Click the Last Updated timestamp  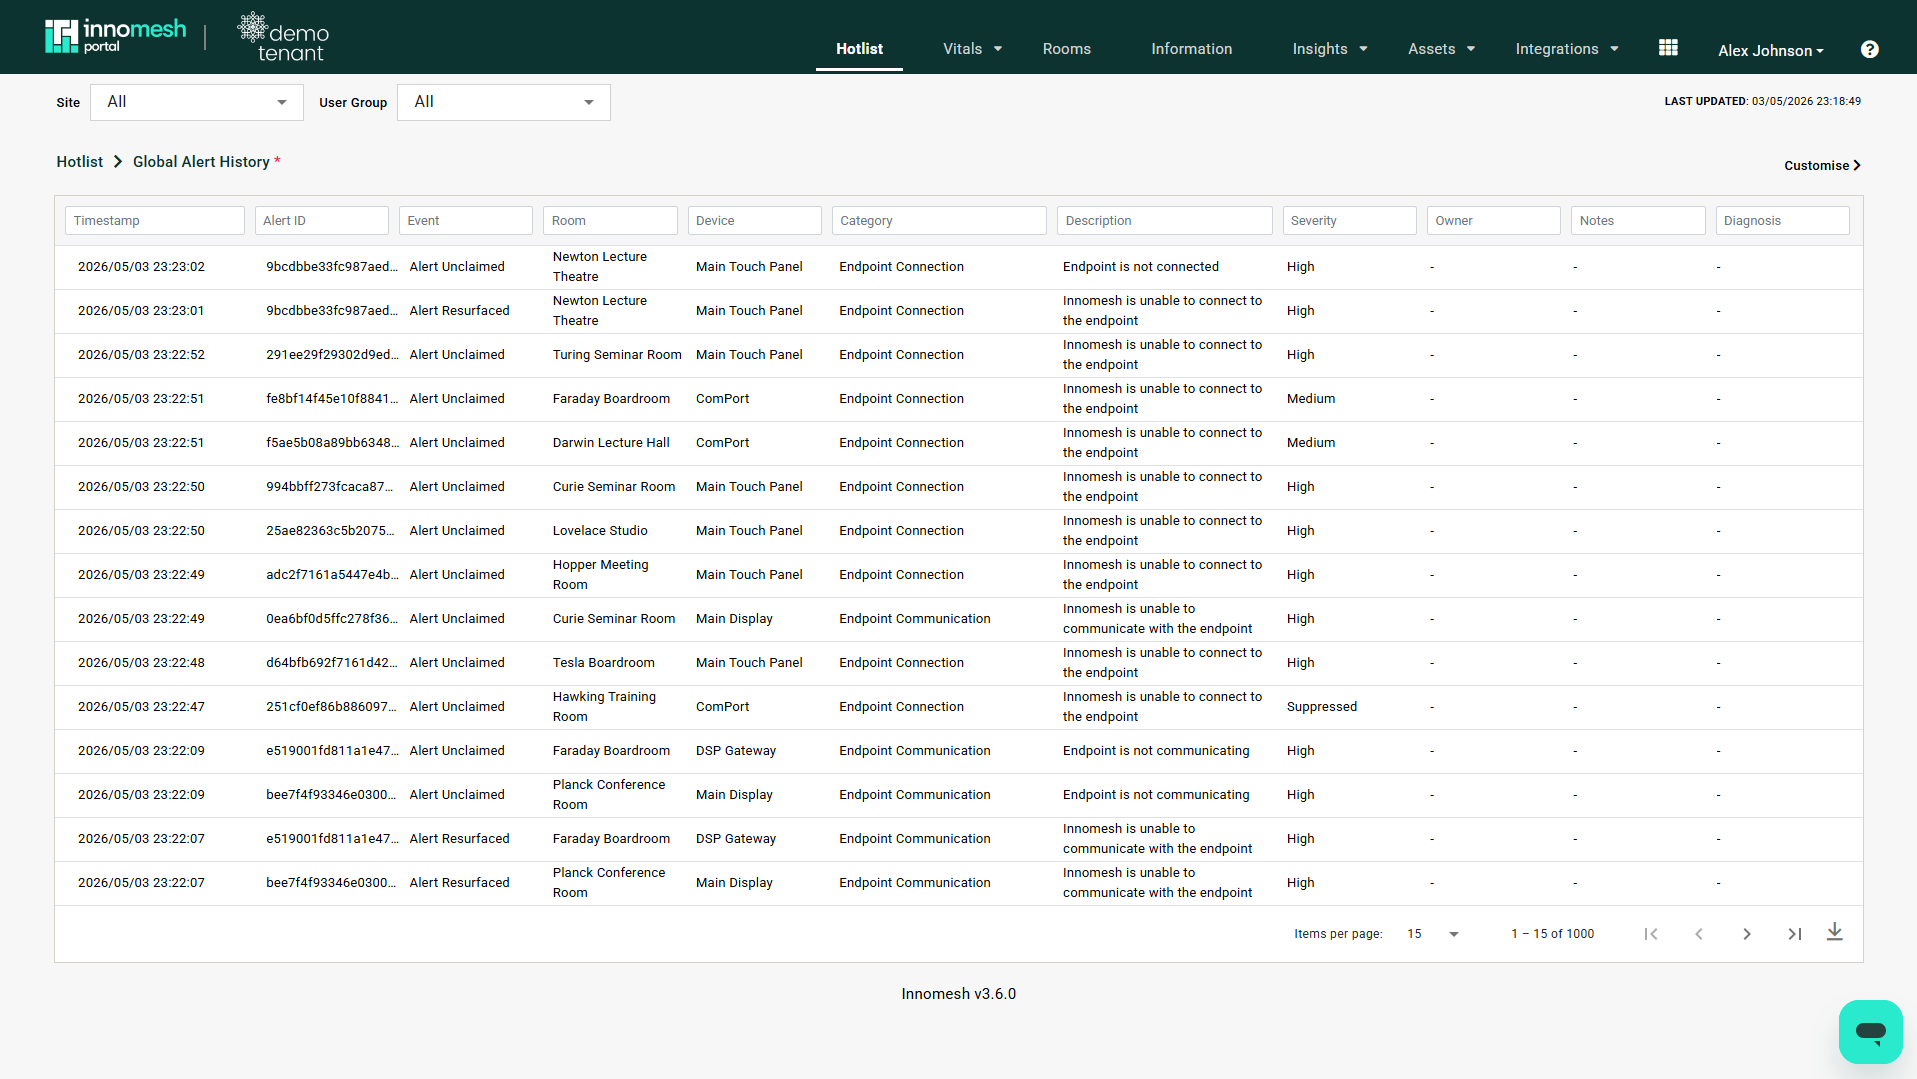(1762, 101)
